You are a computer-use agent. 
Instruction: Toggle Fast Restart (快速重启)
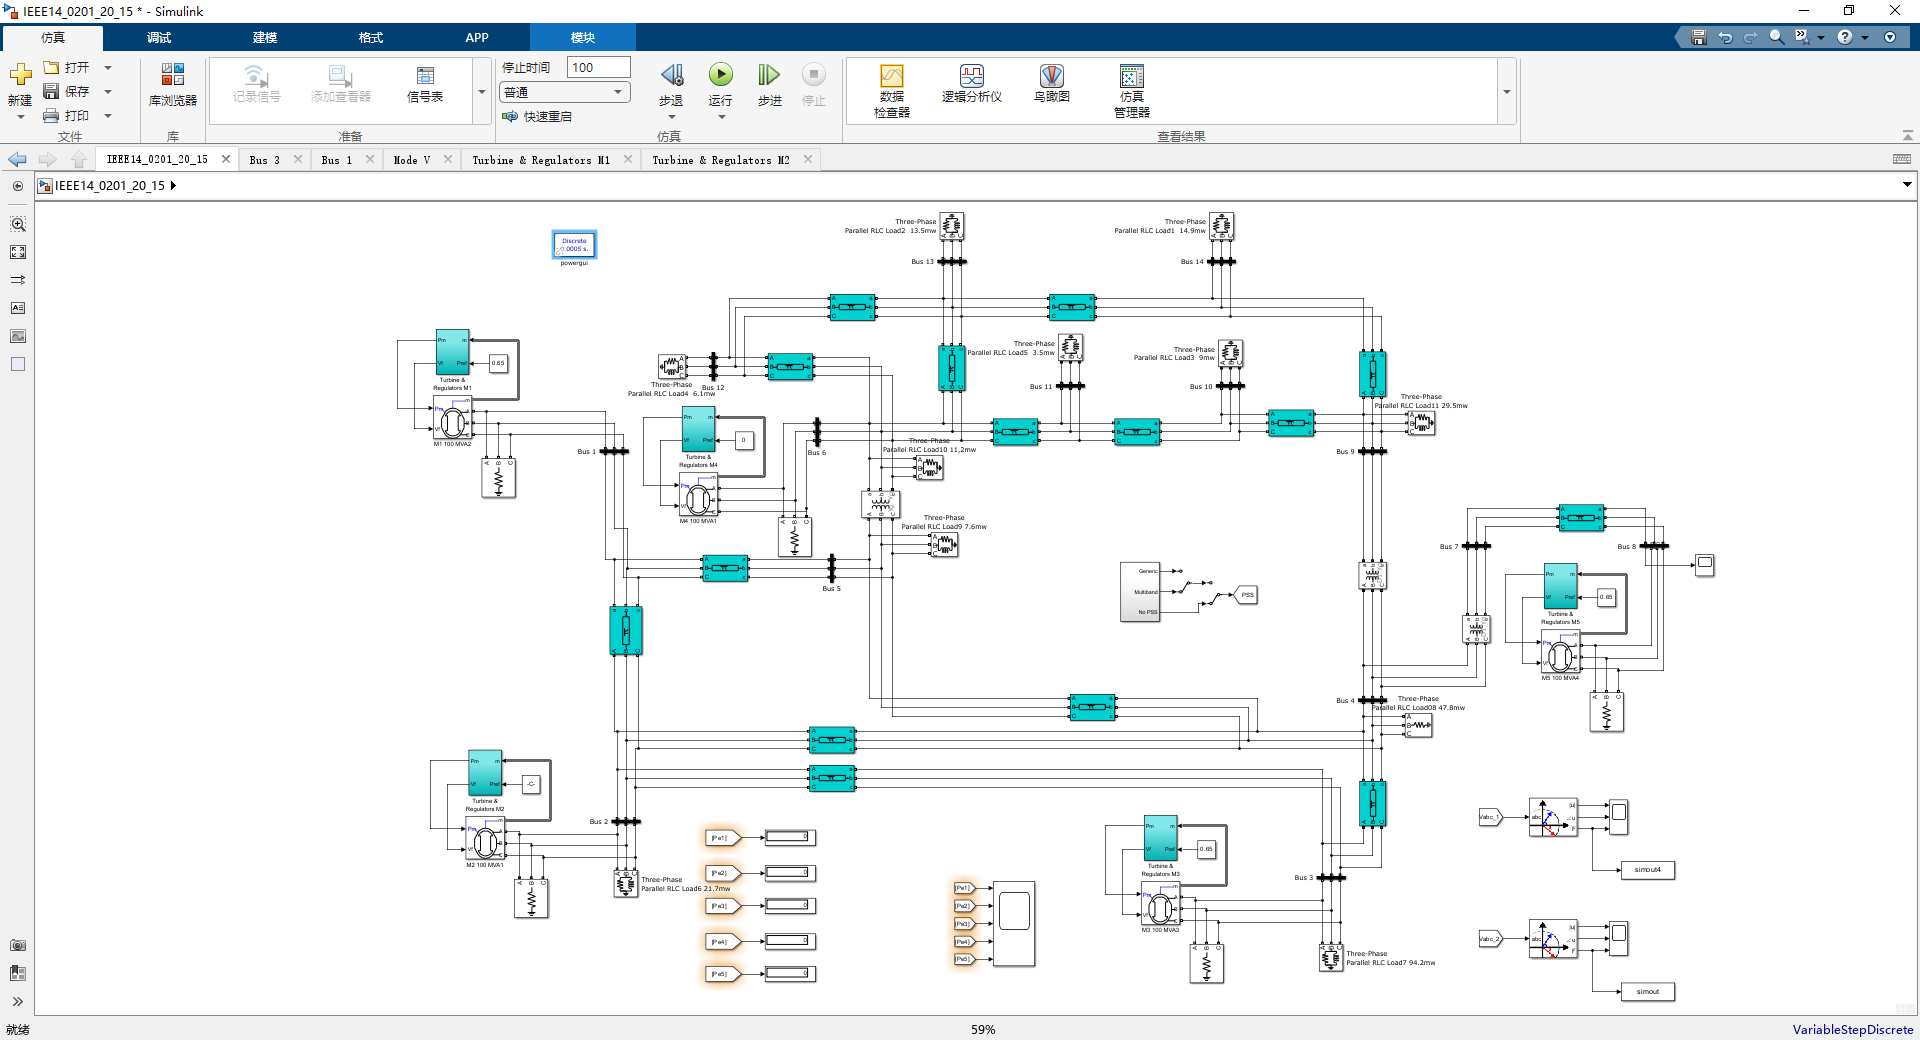point(537,117)
